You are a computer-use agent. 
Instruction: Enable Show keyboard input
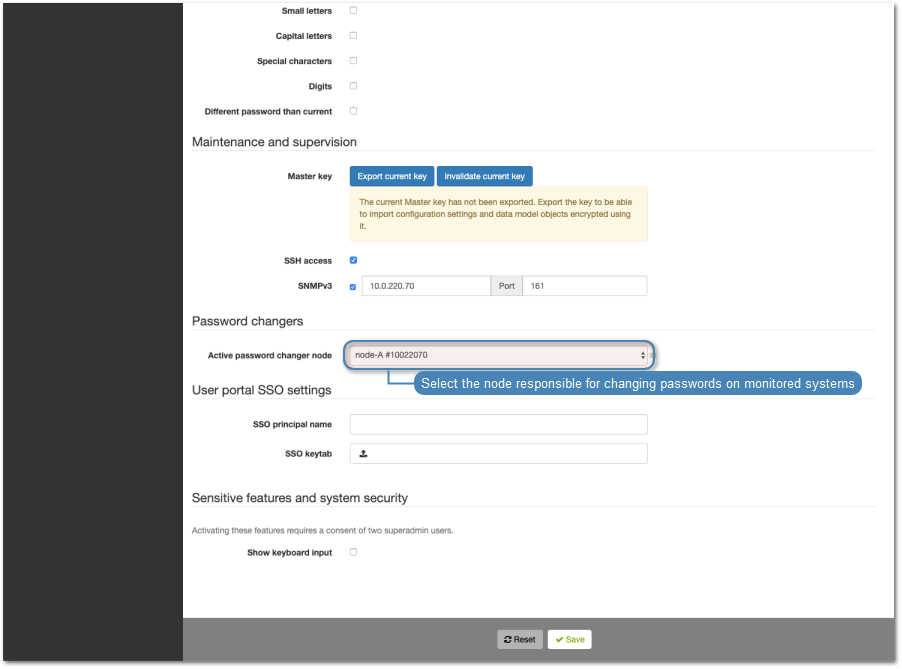pyautogui.click(x=352, y=551)
